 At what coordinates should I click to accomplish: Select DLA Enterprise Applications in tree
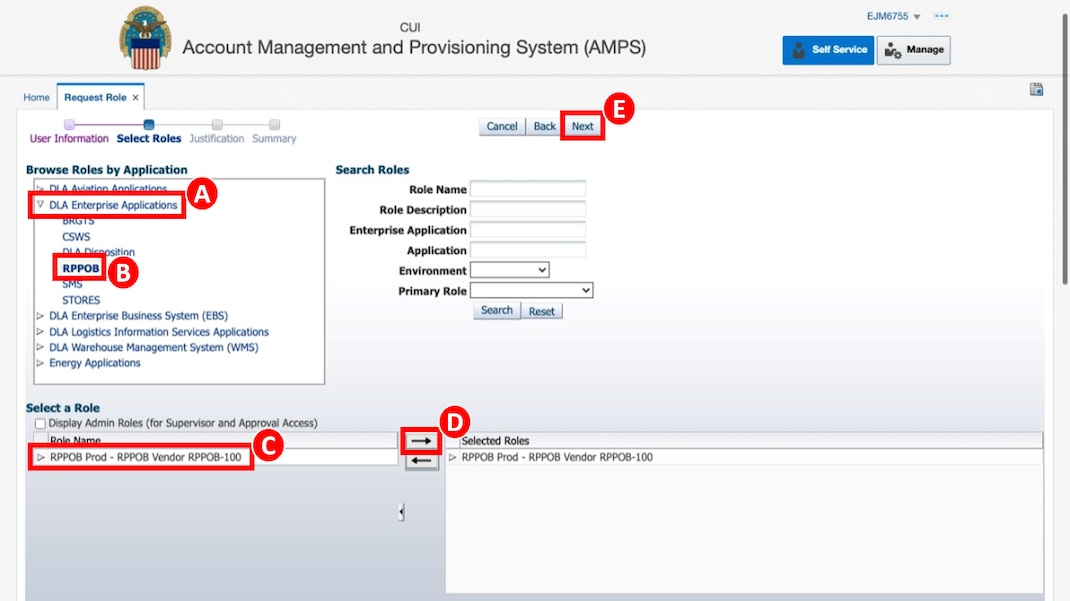click(113, 205)
